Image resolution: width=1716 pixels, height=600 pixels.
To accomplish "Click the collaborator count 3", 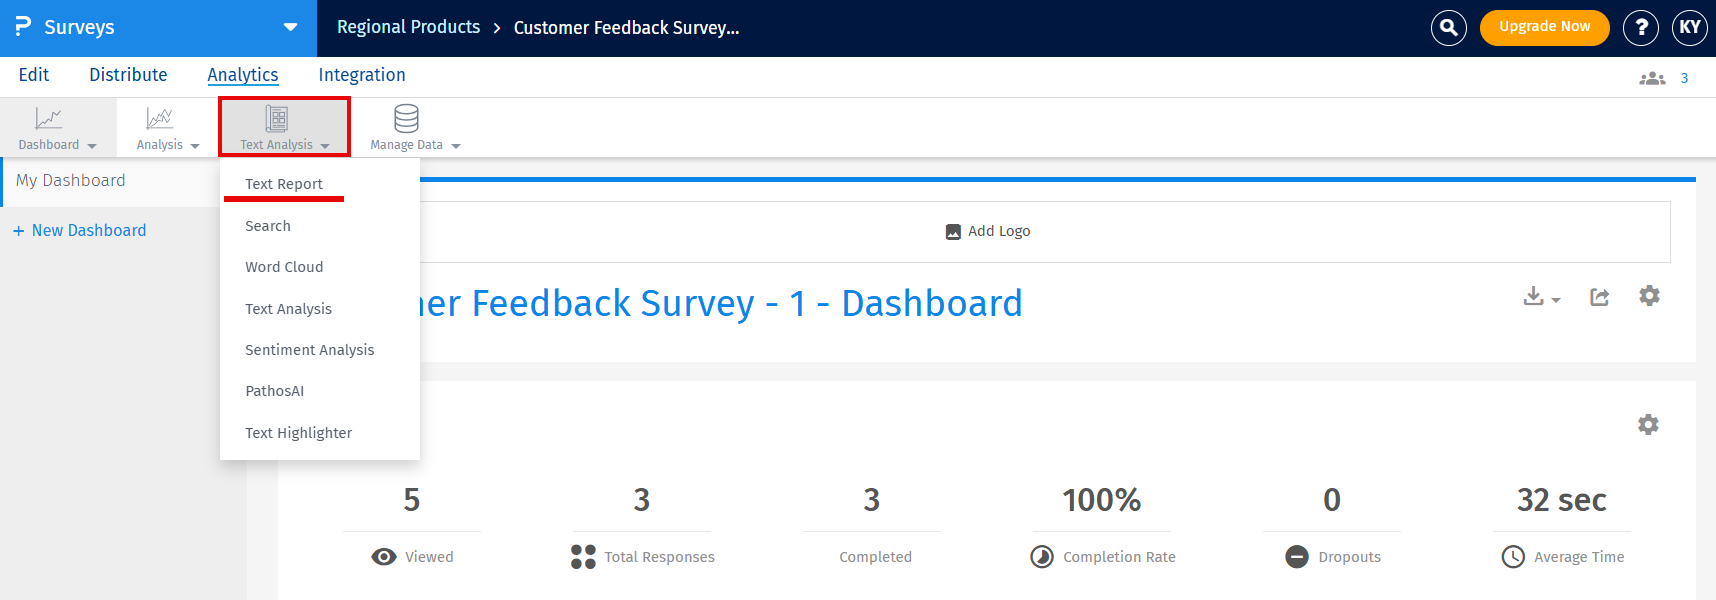I will [1684, 78].
